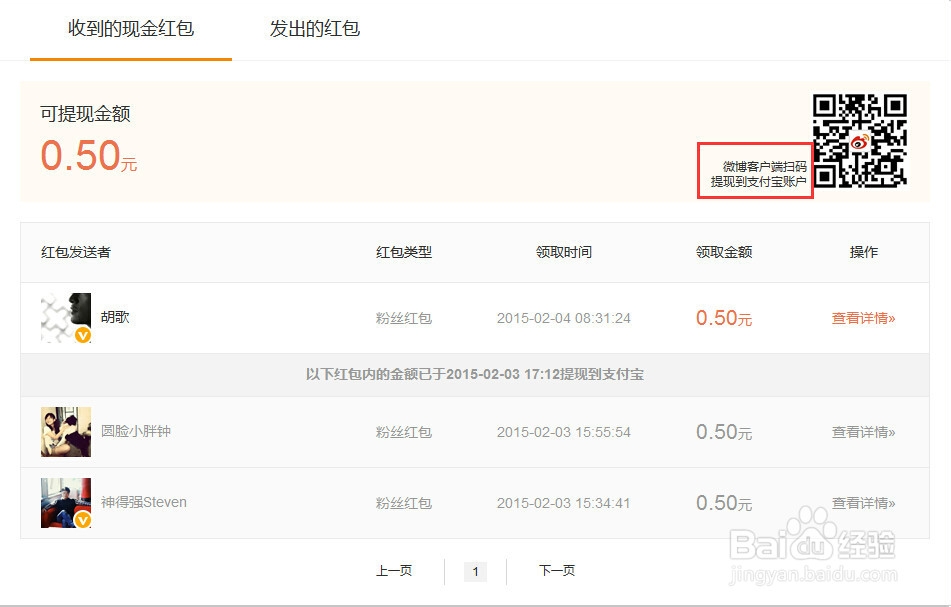Open the 发出的红包 tab
The image size is (951, 607).
coord(314,29)
